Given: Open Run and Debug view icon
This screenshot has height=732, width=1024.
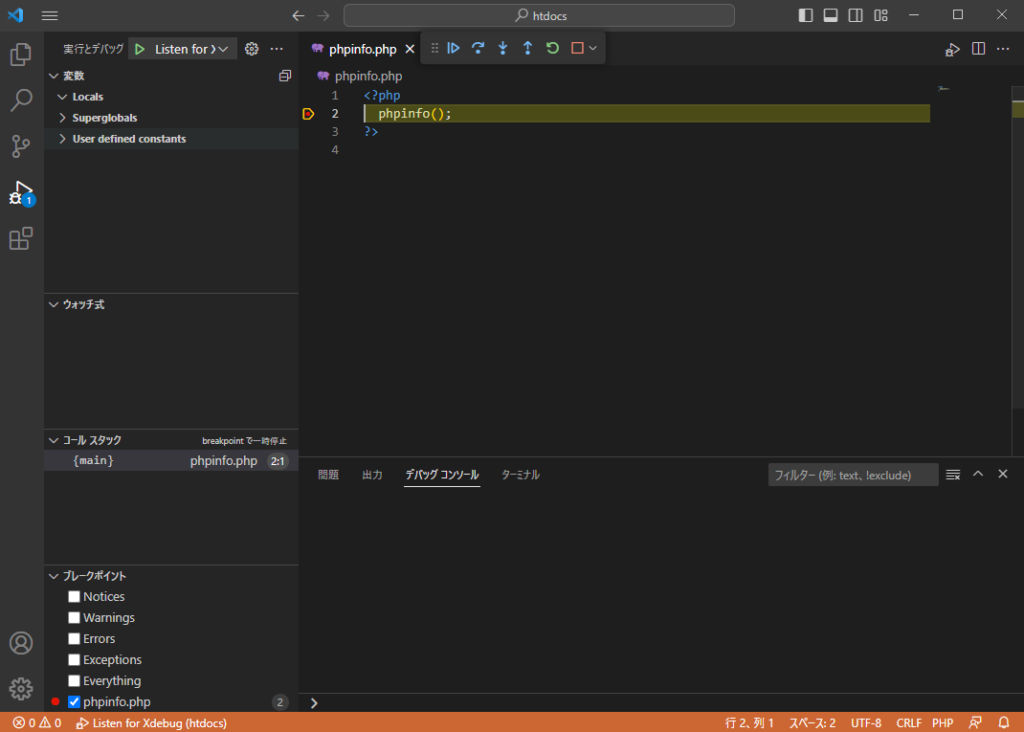Looking at the screenshot, I should [21, 193].
